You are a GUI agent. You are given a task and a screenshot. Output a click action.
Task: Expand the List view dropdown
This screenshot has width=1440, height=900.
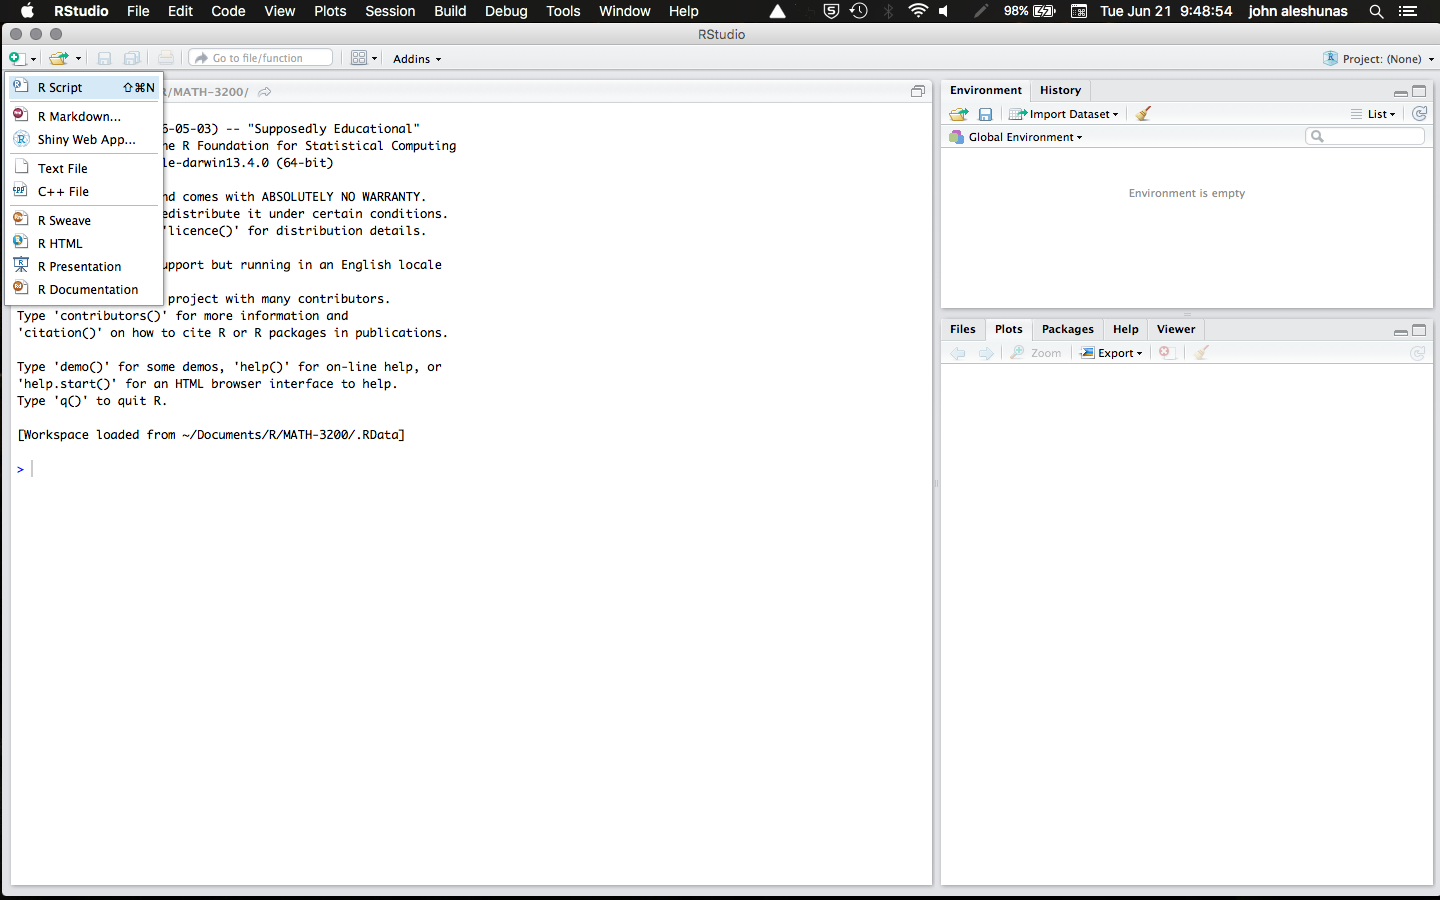pos(1373,113)
